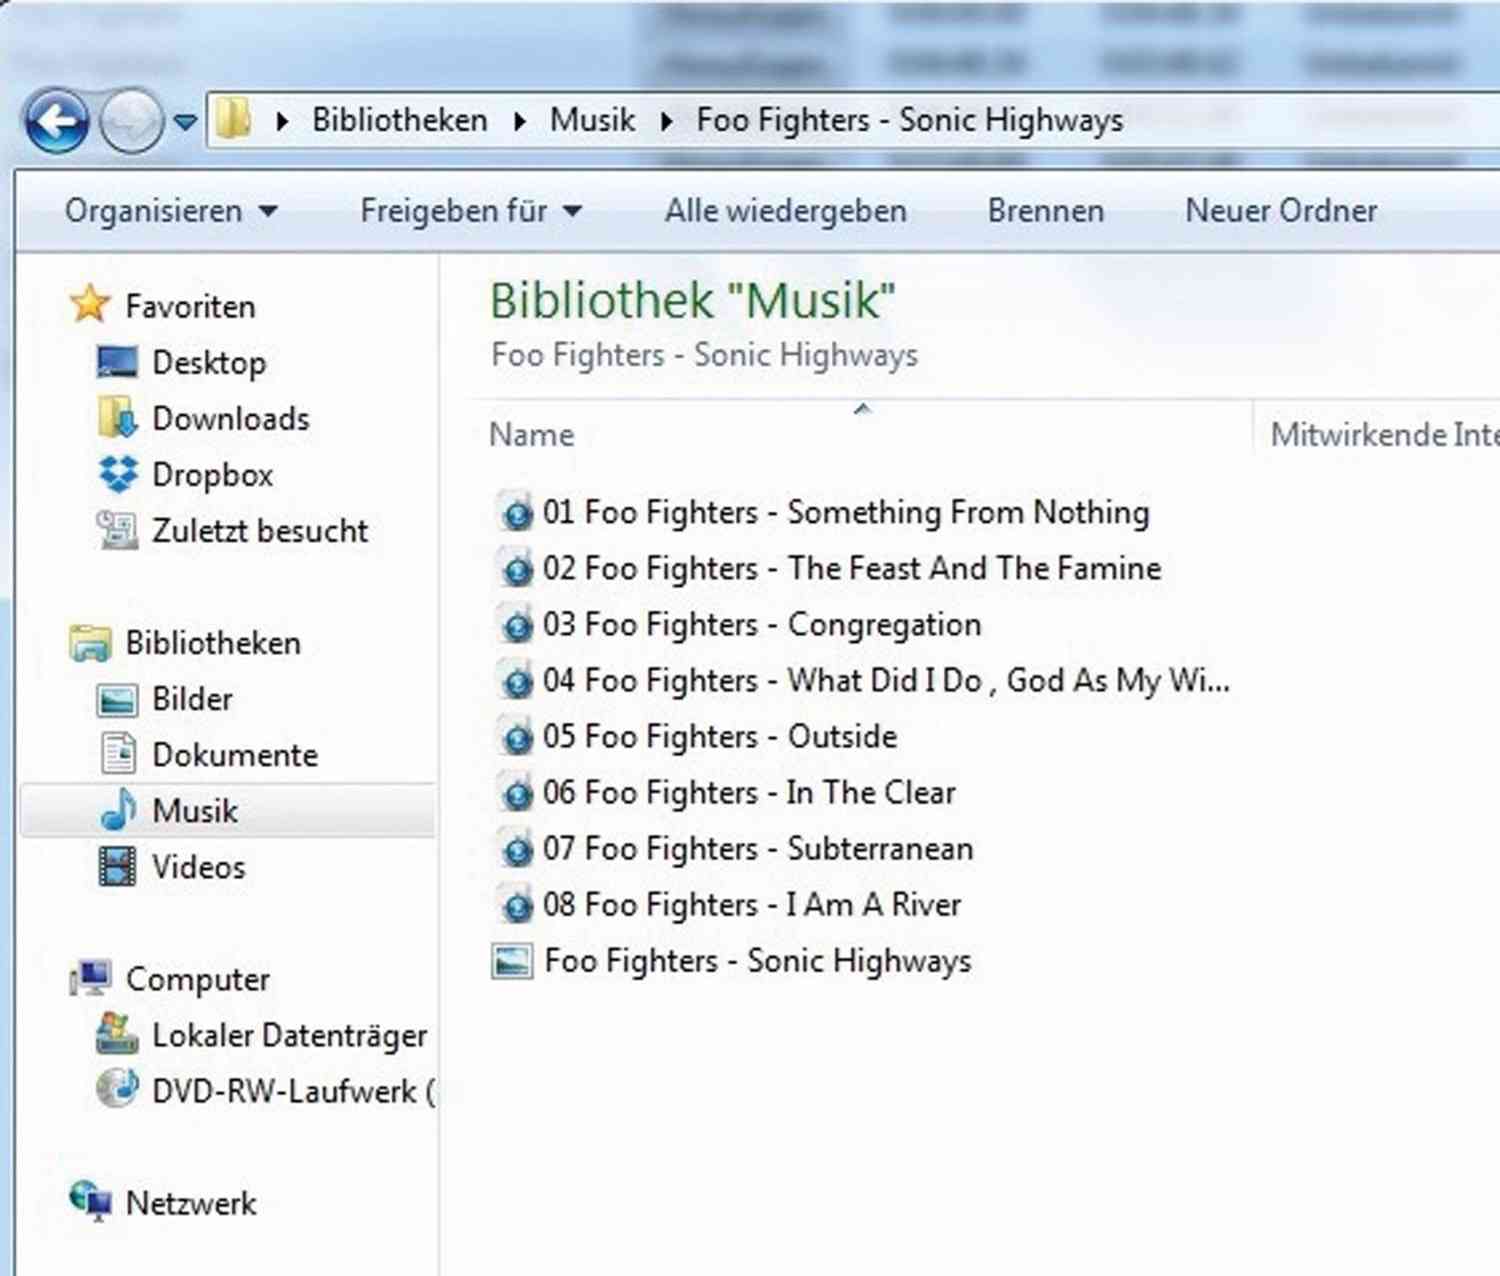The width and height of the screenshot is (1500, 1276).
Task: Open Desktop from favorites
Action: pyautogui.click(x=209, y=362)
